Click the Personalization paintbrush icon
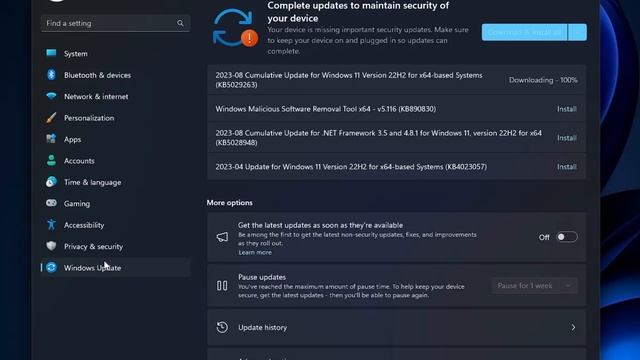The image size is (640, 360). click(51, 118)
